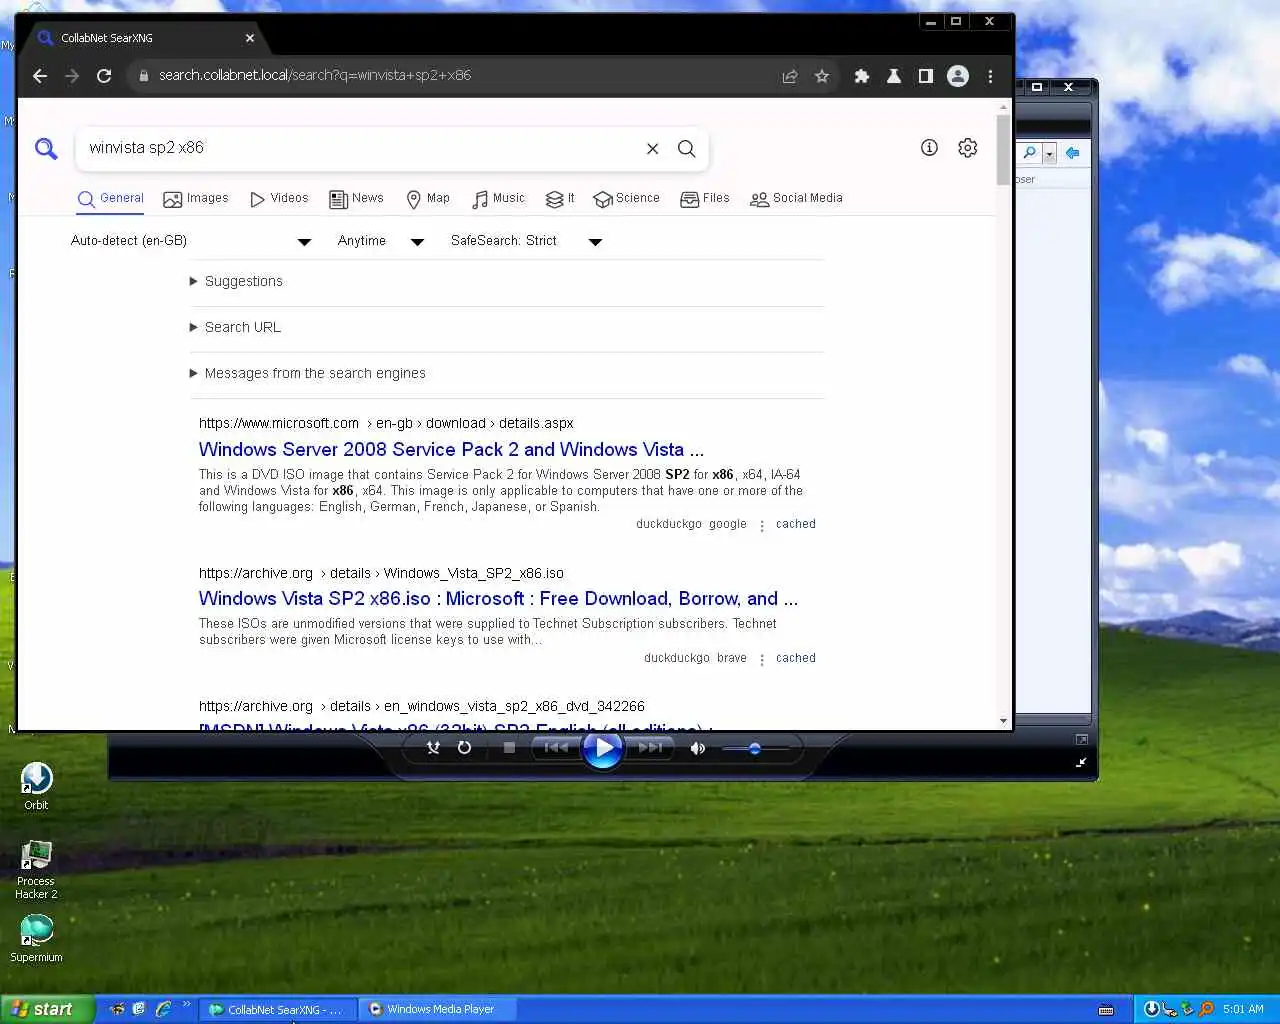Viewport: 1280px width, 1024px height.
Task: Select the Music search tab
Action: point(498,198)
